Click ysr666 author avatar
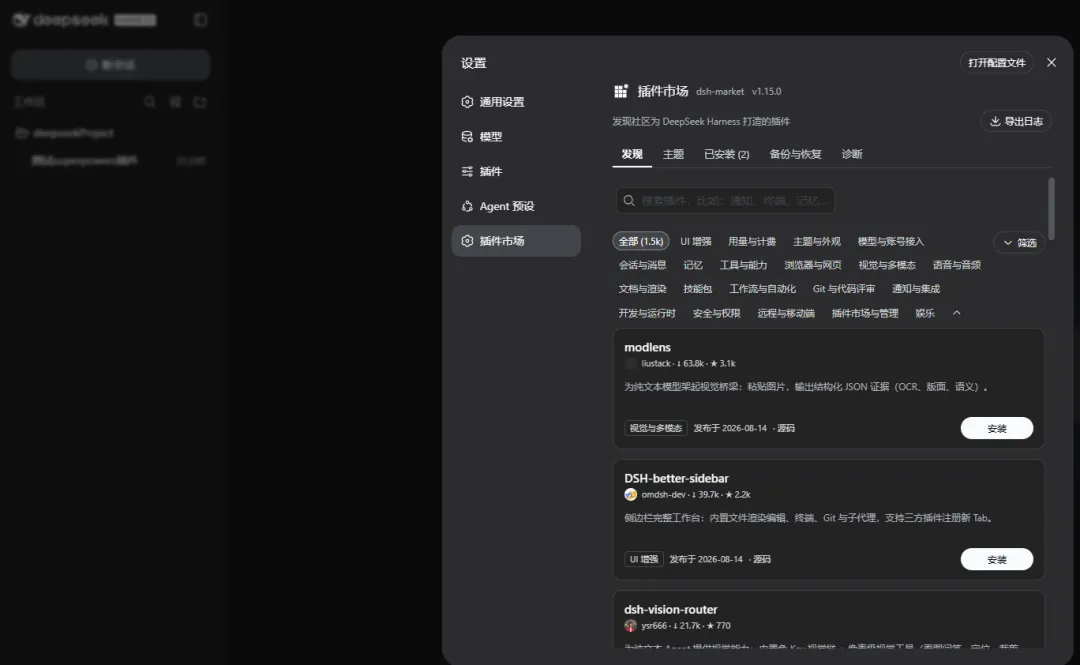 [630, 626]
